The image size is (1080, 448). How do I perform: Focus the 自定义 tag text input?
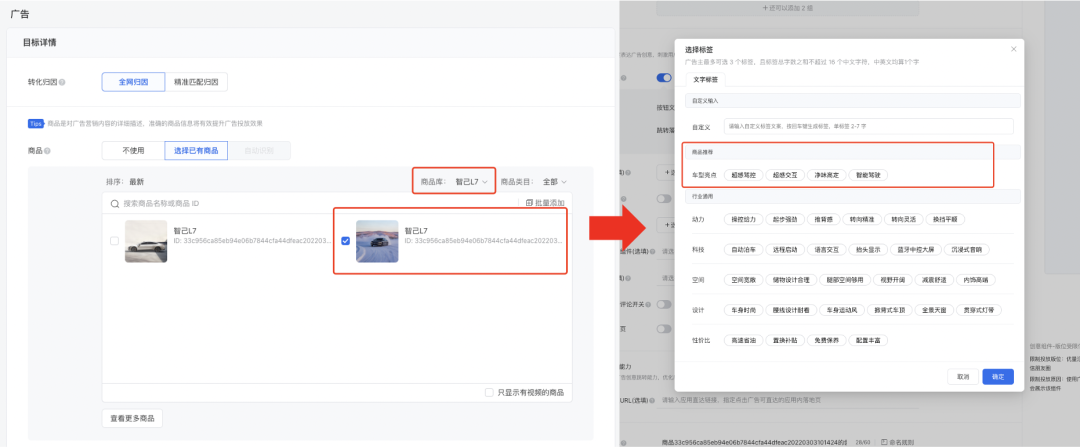[869, 126]
